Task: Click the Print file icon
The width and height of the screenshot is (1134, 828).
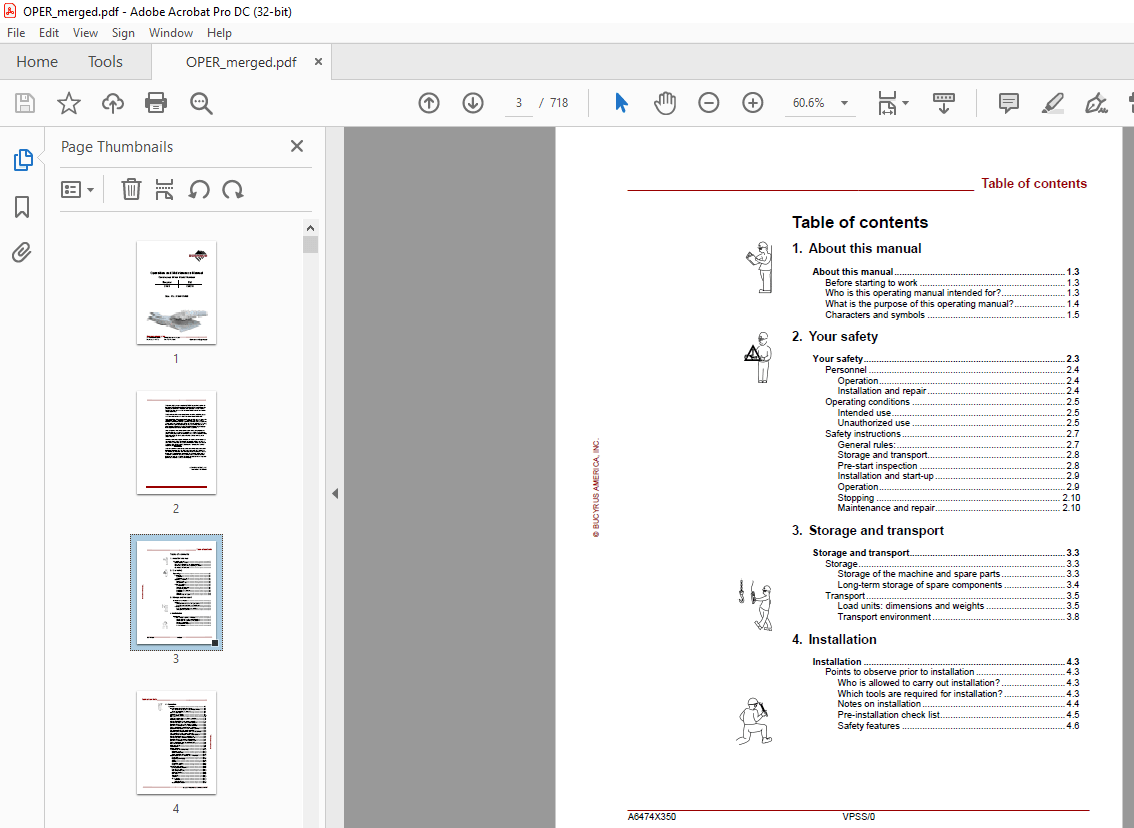Action: point(156,103)
